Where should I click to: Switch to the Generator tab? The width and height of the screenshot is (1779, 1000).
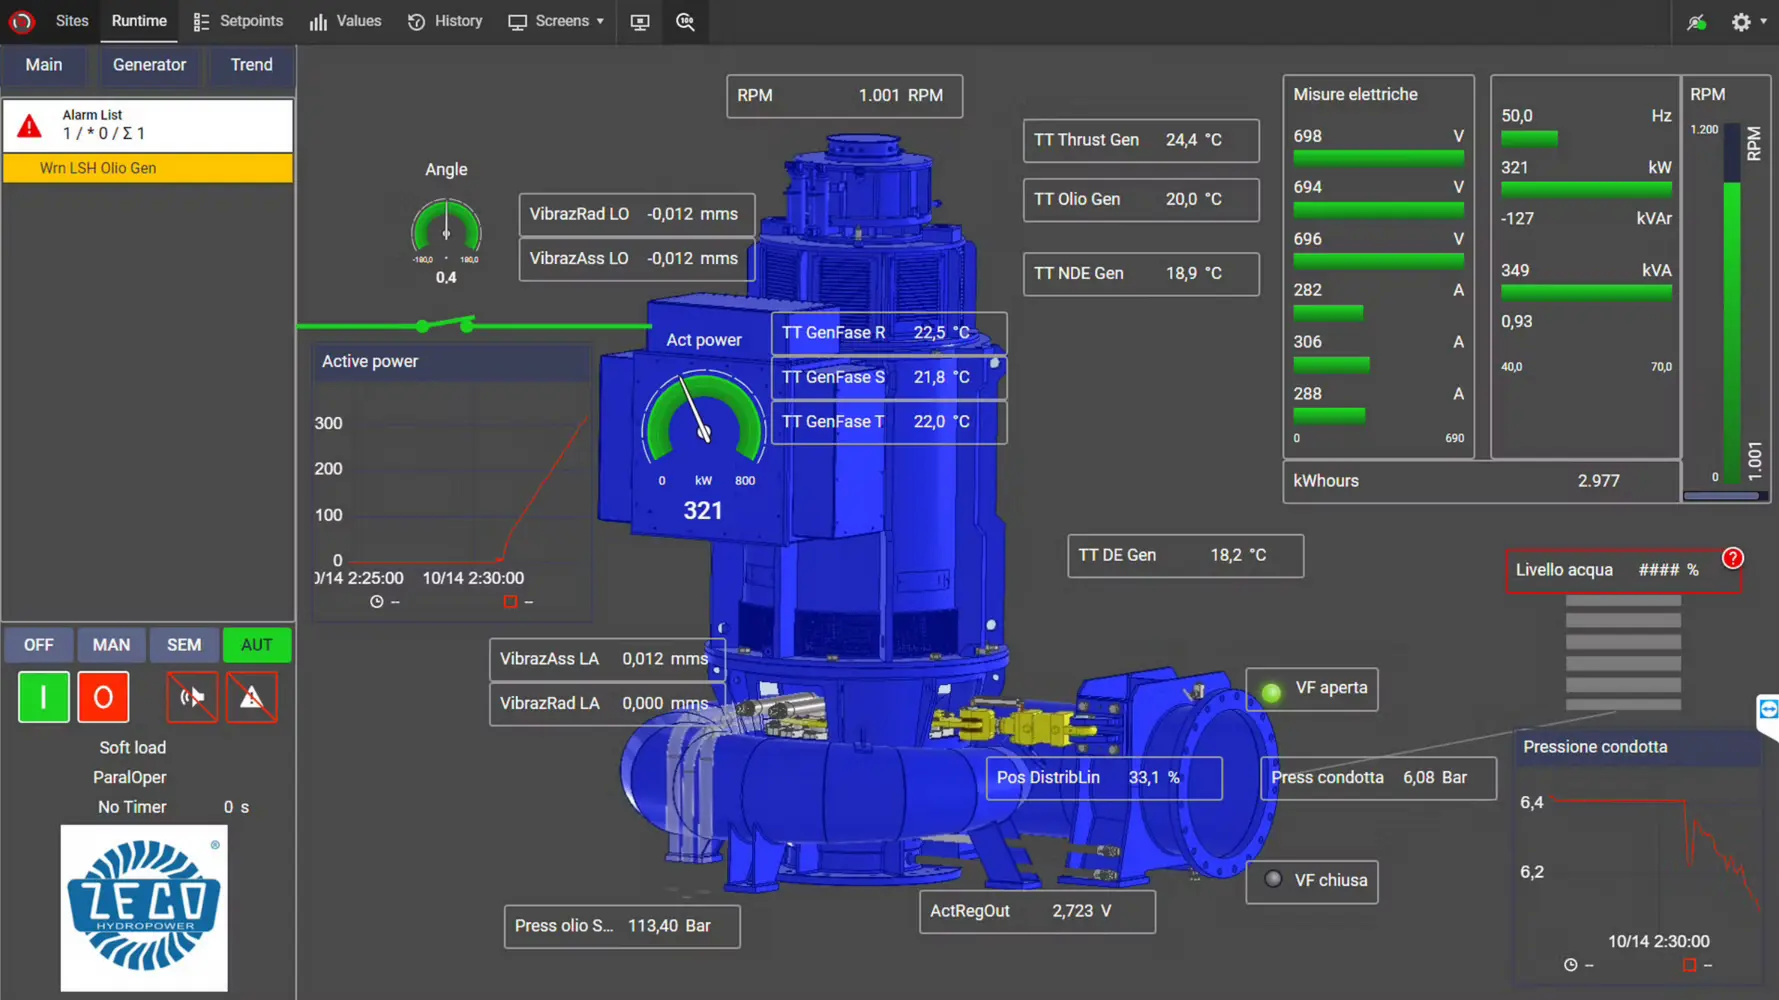150,65
